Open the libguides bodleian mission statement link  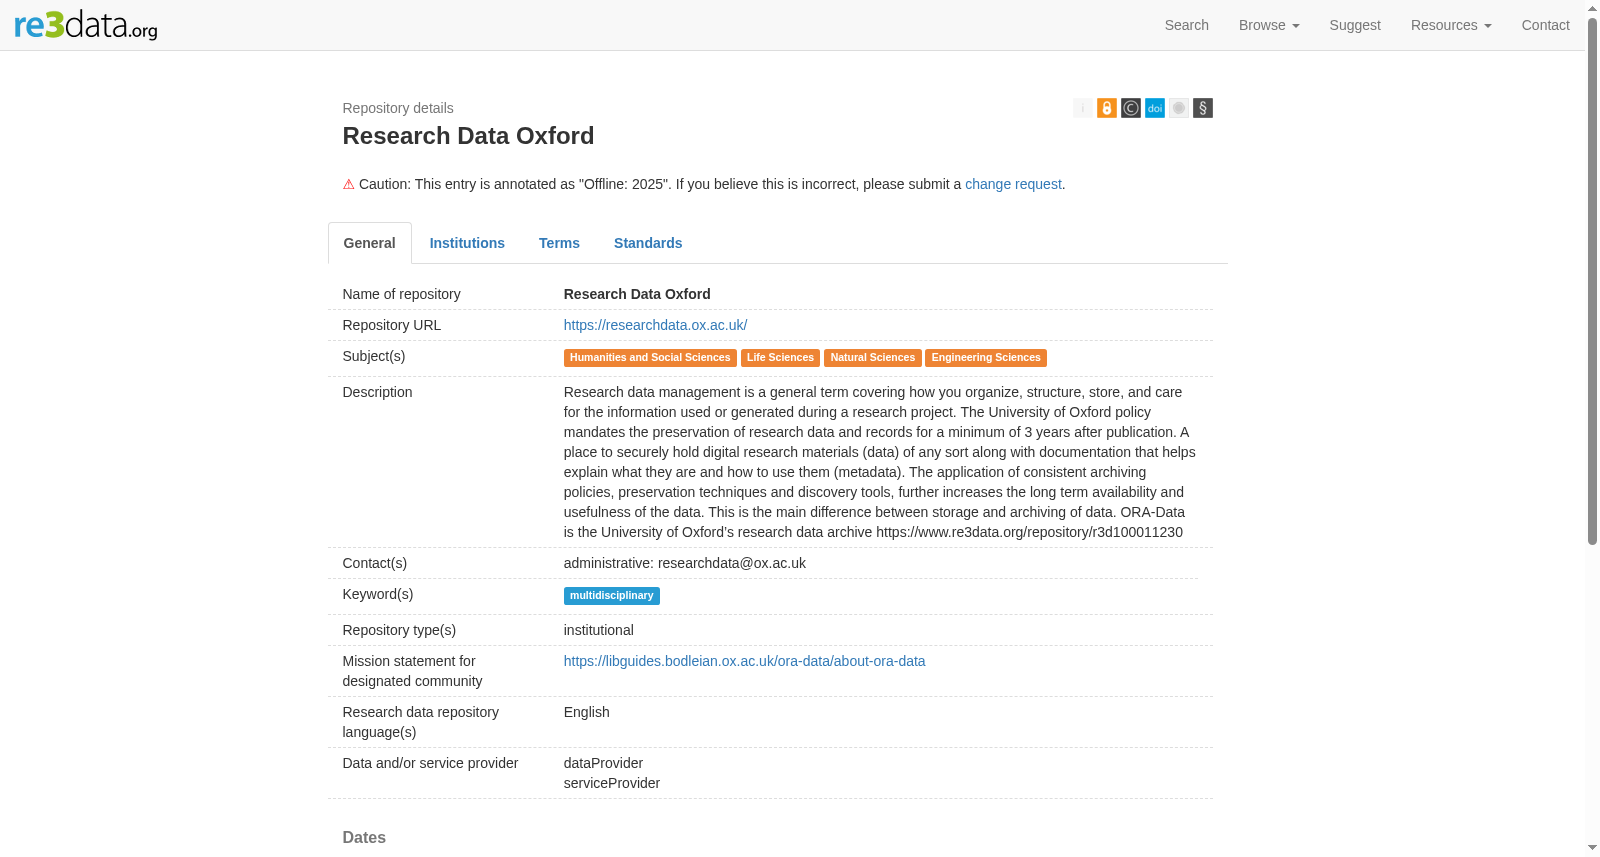click(744, 661)
